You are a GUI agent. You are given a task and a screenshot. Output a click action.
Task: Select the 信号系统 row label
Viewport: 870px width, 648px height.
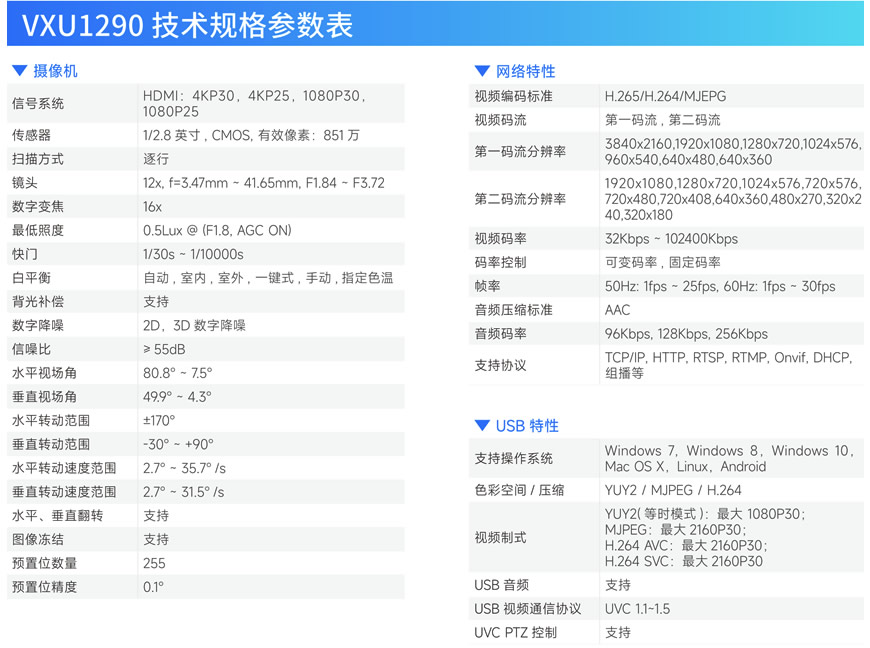click(x=38, y=103)
